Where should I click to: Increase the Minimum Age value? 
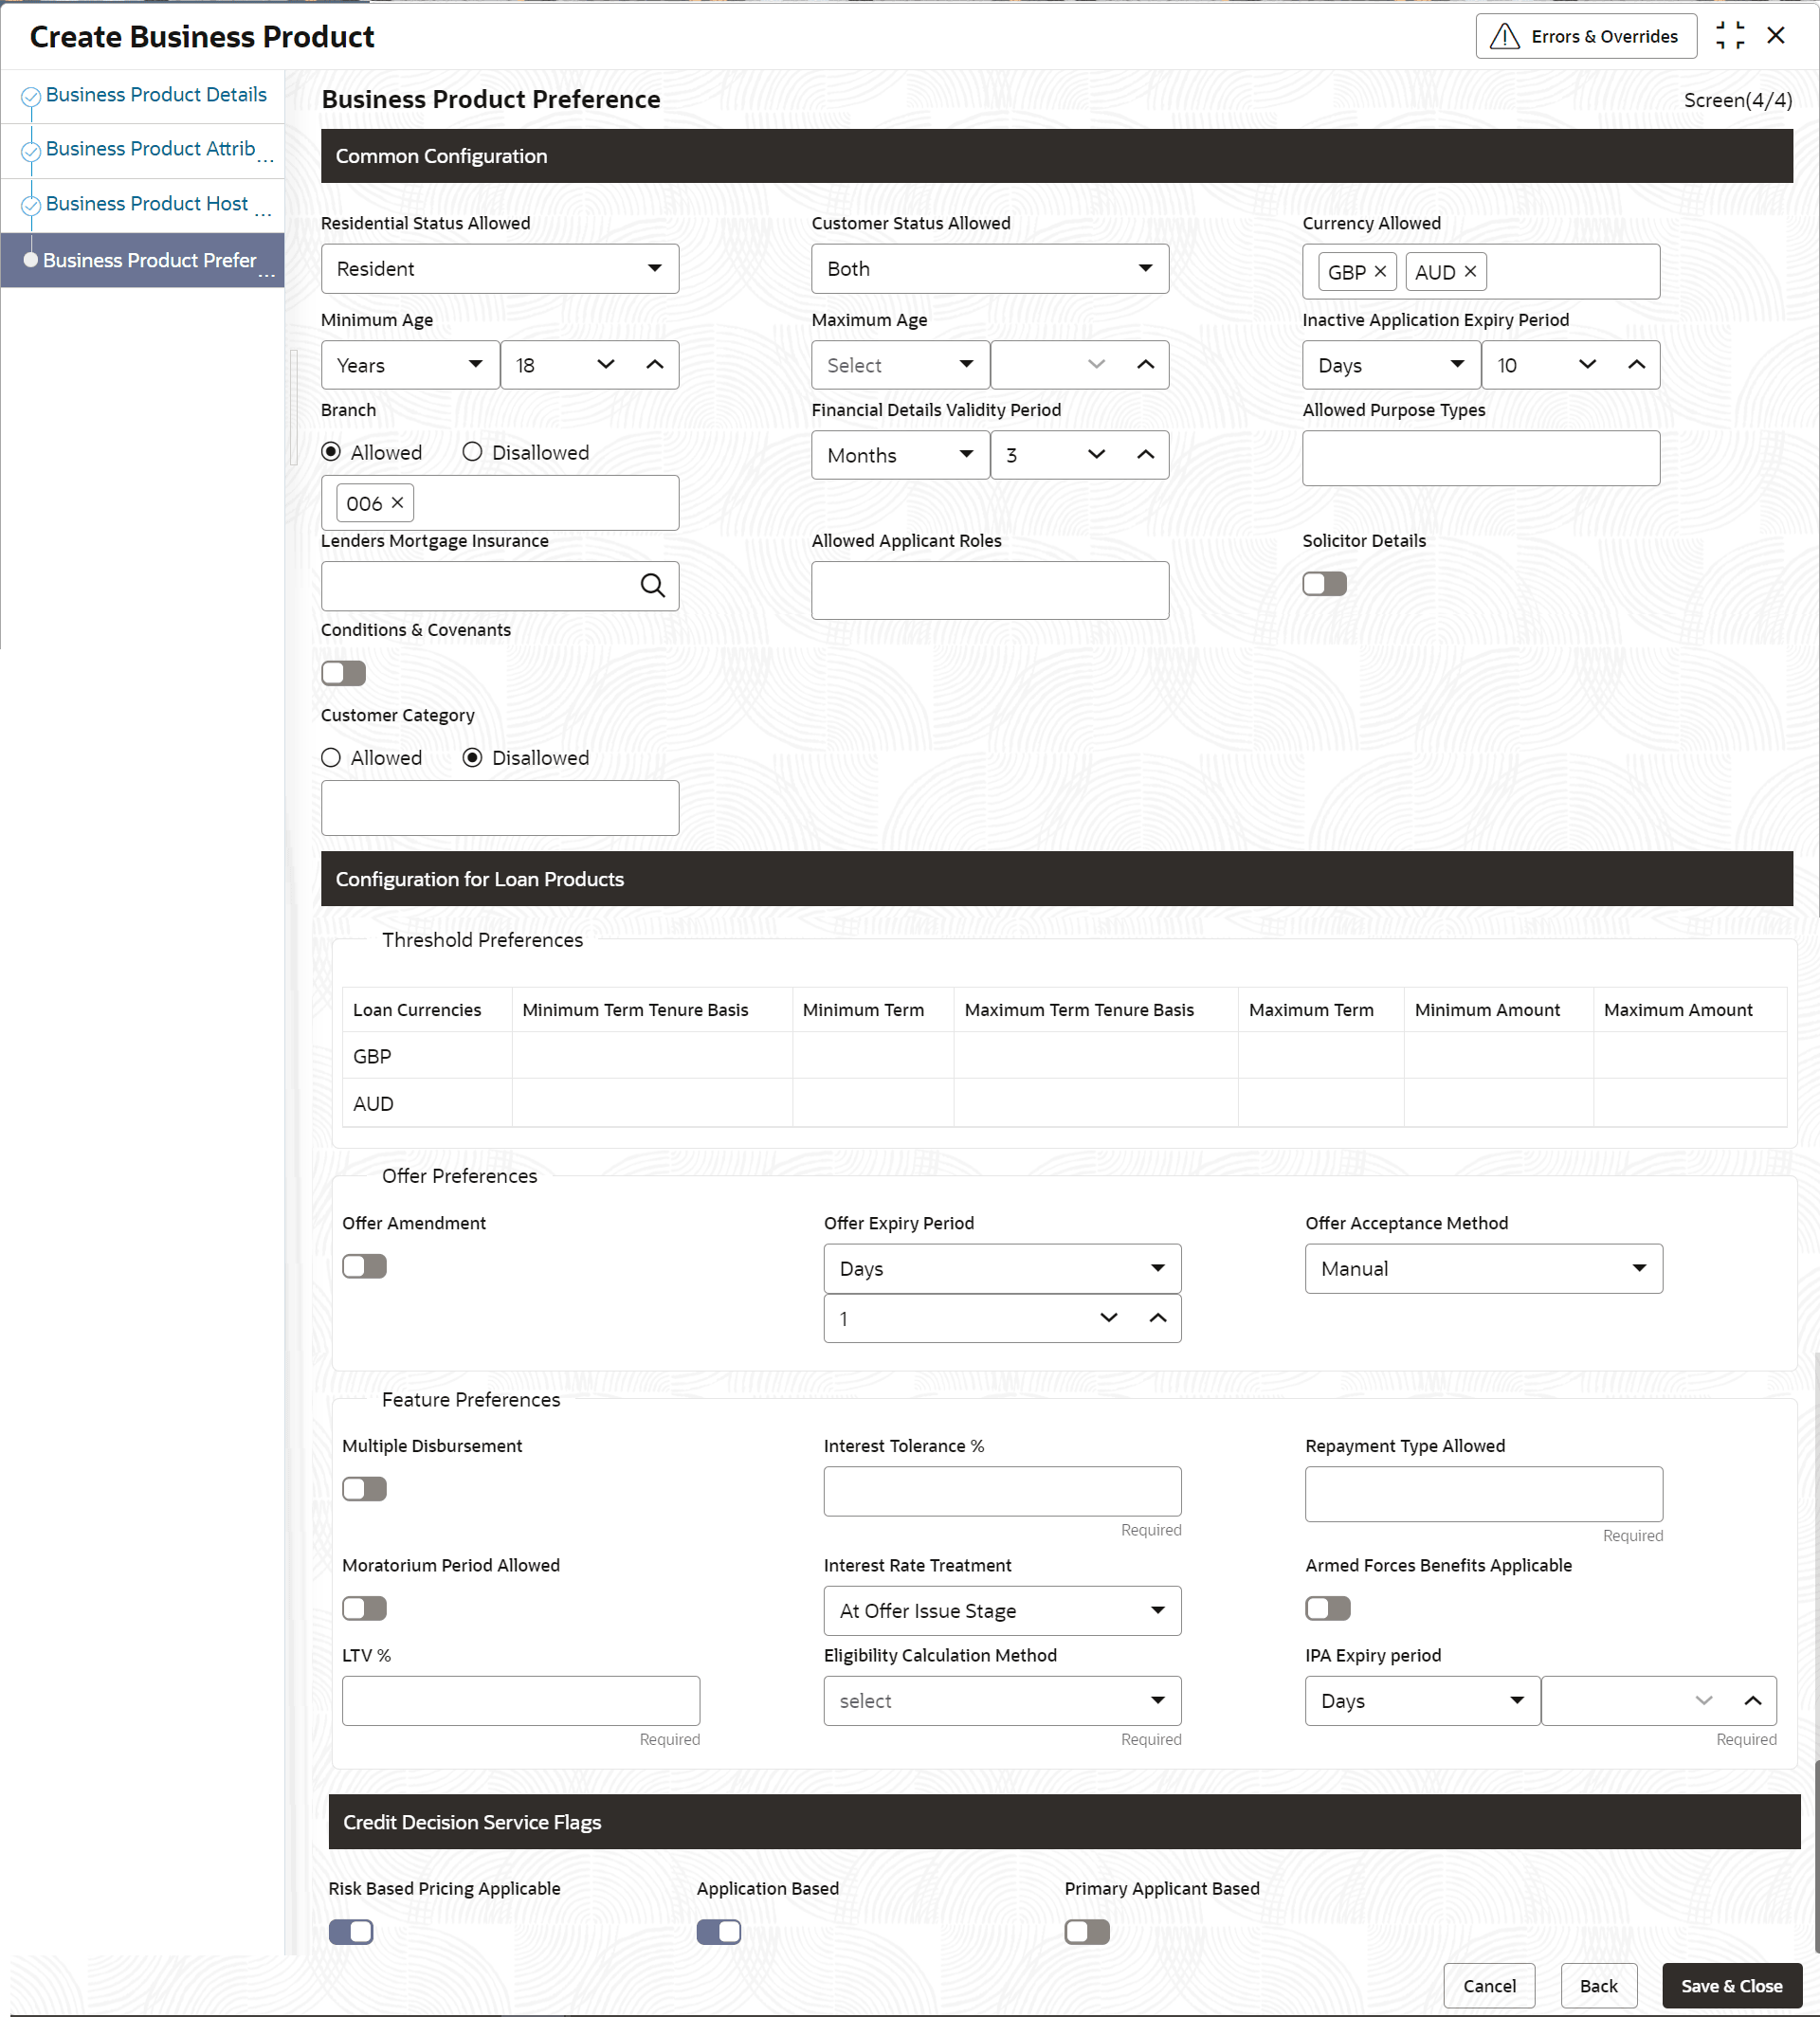coord(655,365)
